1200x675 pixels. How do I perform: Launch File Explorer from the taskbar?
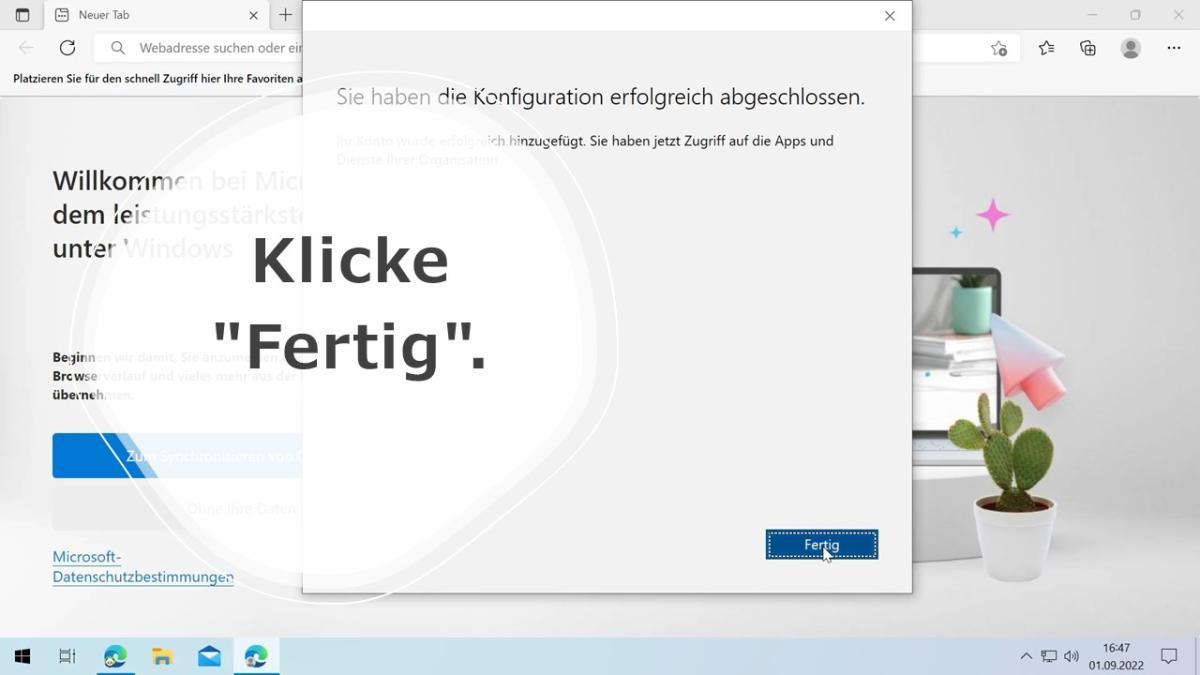162,656
